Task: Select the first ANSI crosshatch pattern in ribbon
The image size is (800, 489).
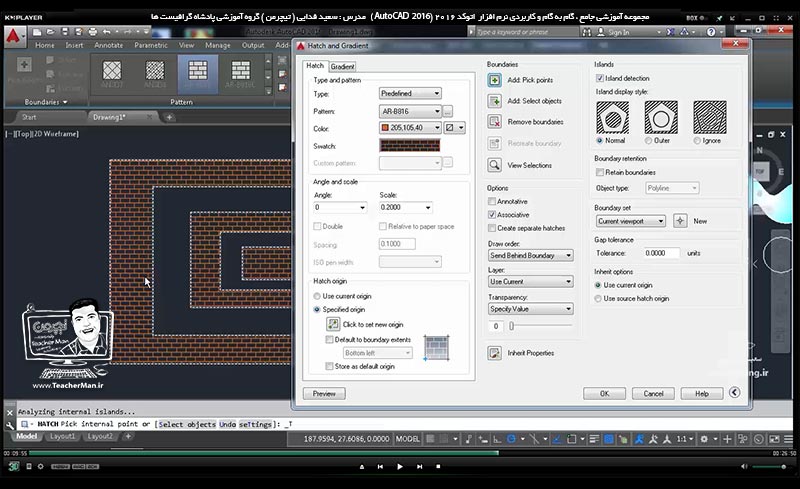Action: click(x=112, y=74)
